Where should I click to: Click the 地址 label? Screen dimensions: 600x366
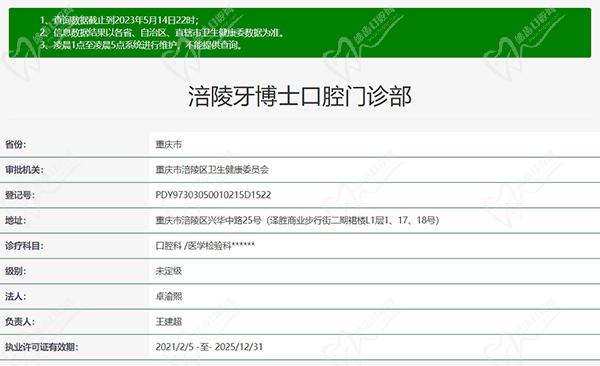[15, 220]
